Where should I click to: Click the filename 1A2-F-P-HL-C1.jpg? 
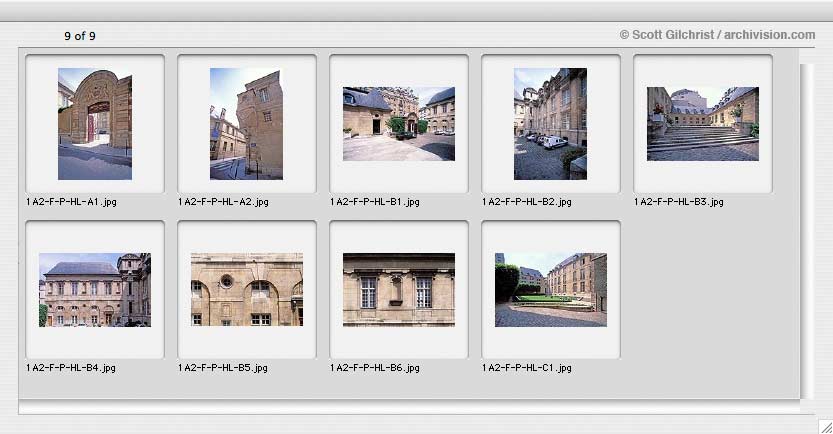click(x=526, y=368)
